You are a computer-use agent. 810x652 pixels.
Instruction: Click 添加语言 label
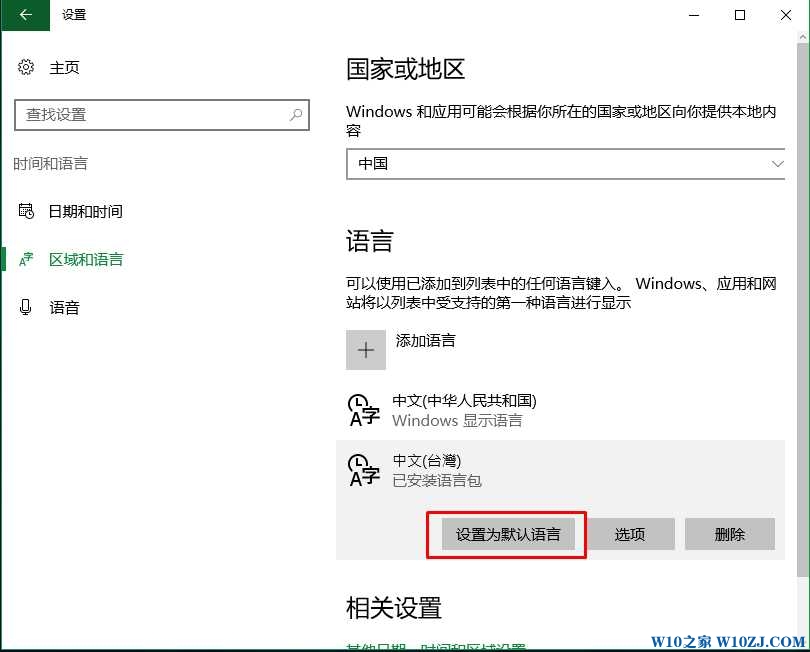[426, 340]
